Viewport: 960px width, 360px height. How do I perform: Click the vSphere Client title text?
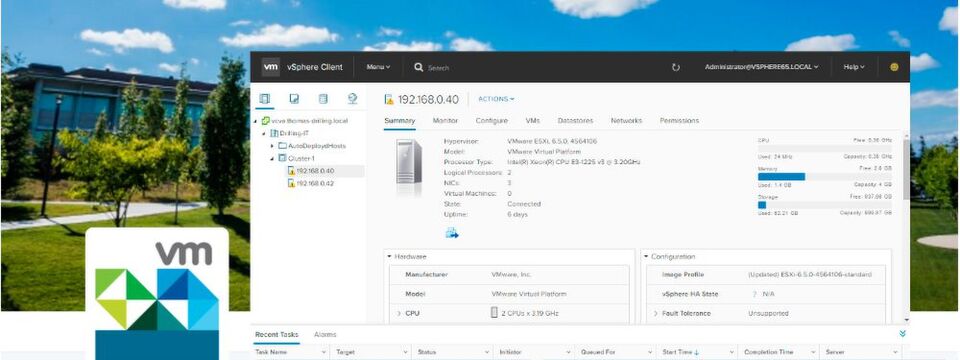315,67
